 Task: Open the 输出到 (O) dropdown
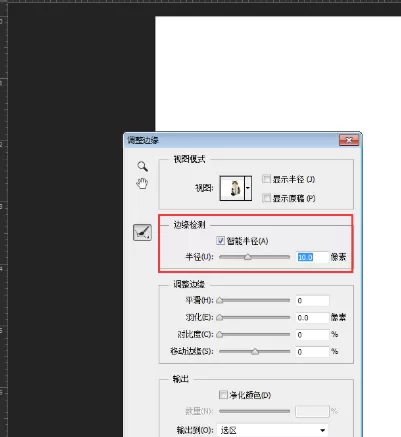coord(272,430)
